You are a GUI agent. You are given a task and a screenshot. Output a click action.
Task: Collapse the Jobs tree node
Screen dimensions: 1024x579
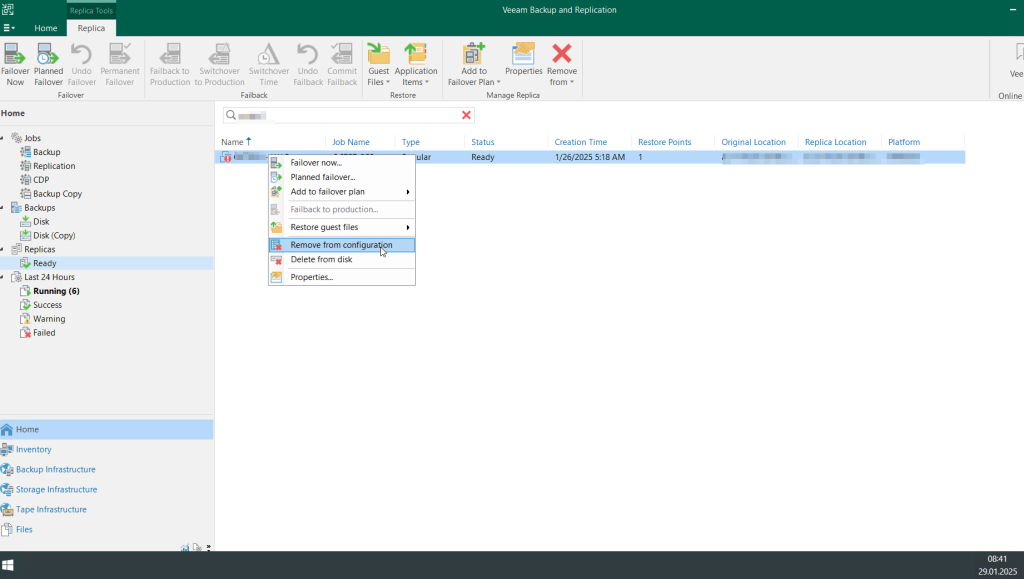(3, 138)
